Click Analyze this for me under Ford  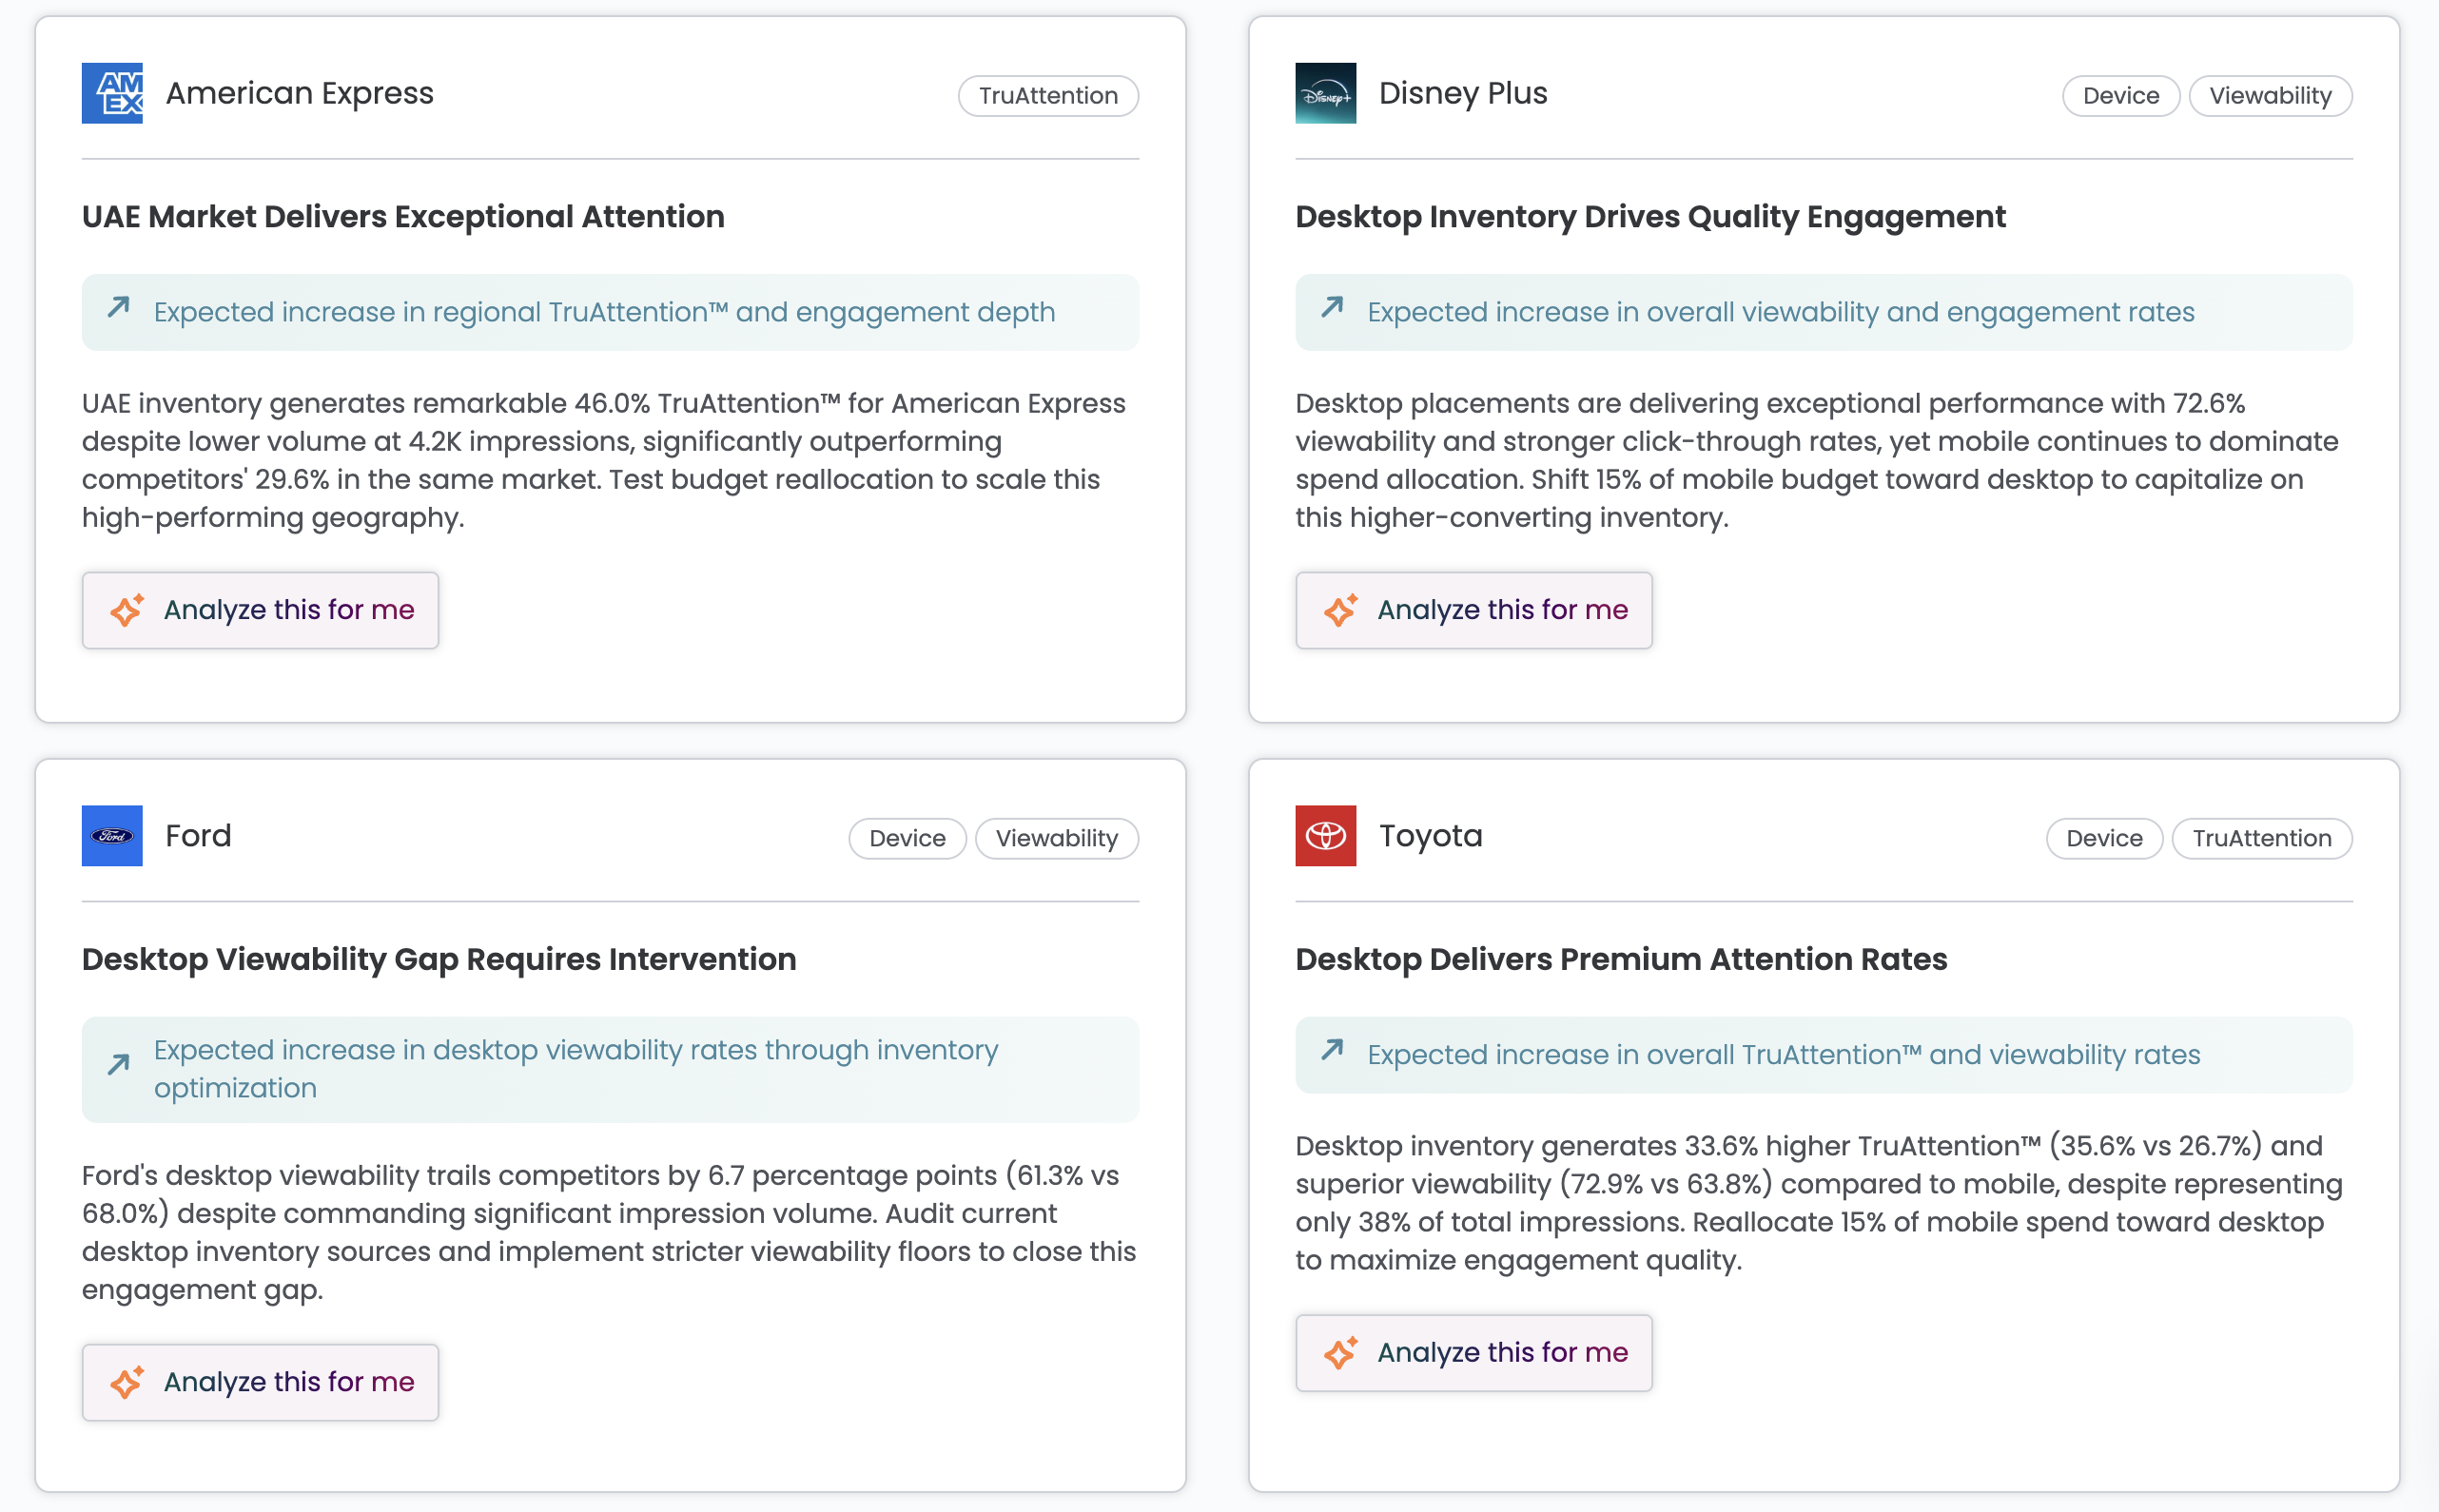(260, 1382)
